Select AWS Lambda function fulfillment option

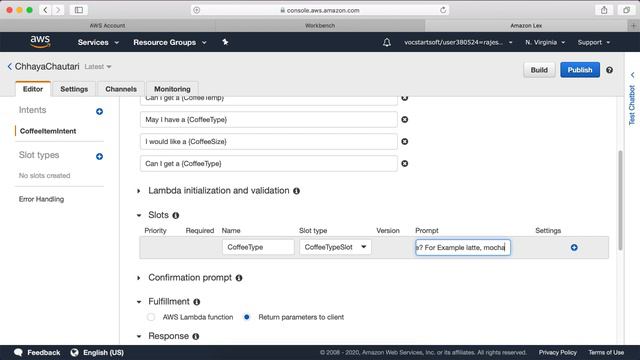151,317
